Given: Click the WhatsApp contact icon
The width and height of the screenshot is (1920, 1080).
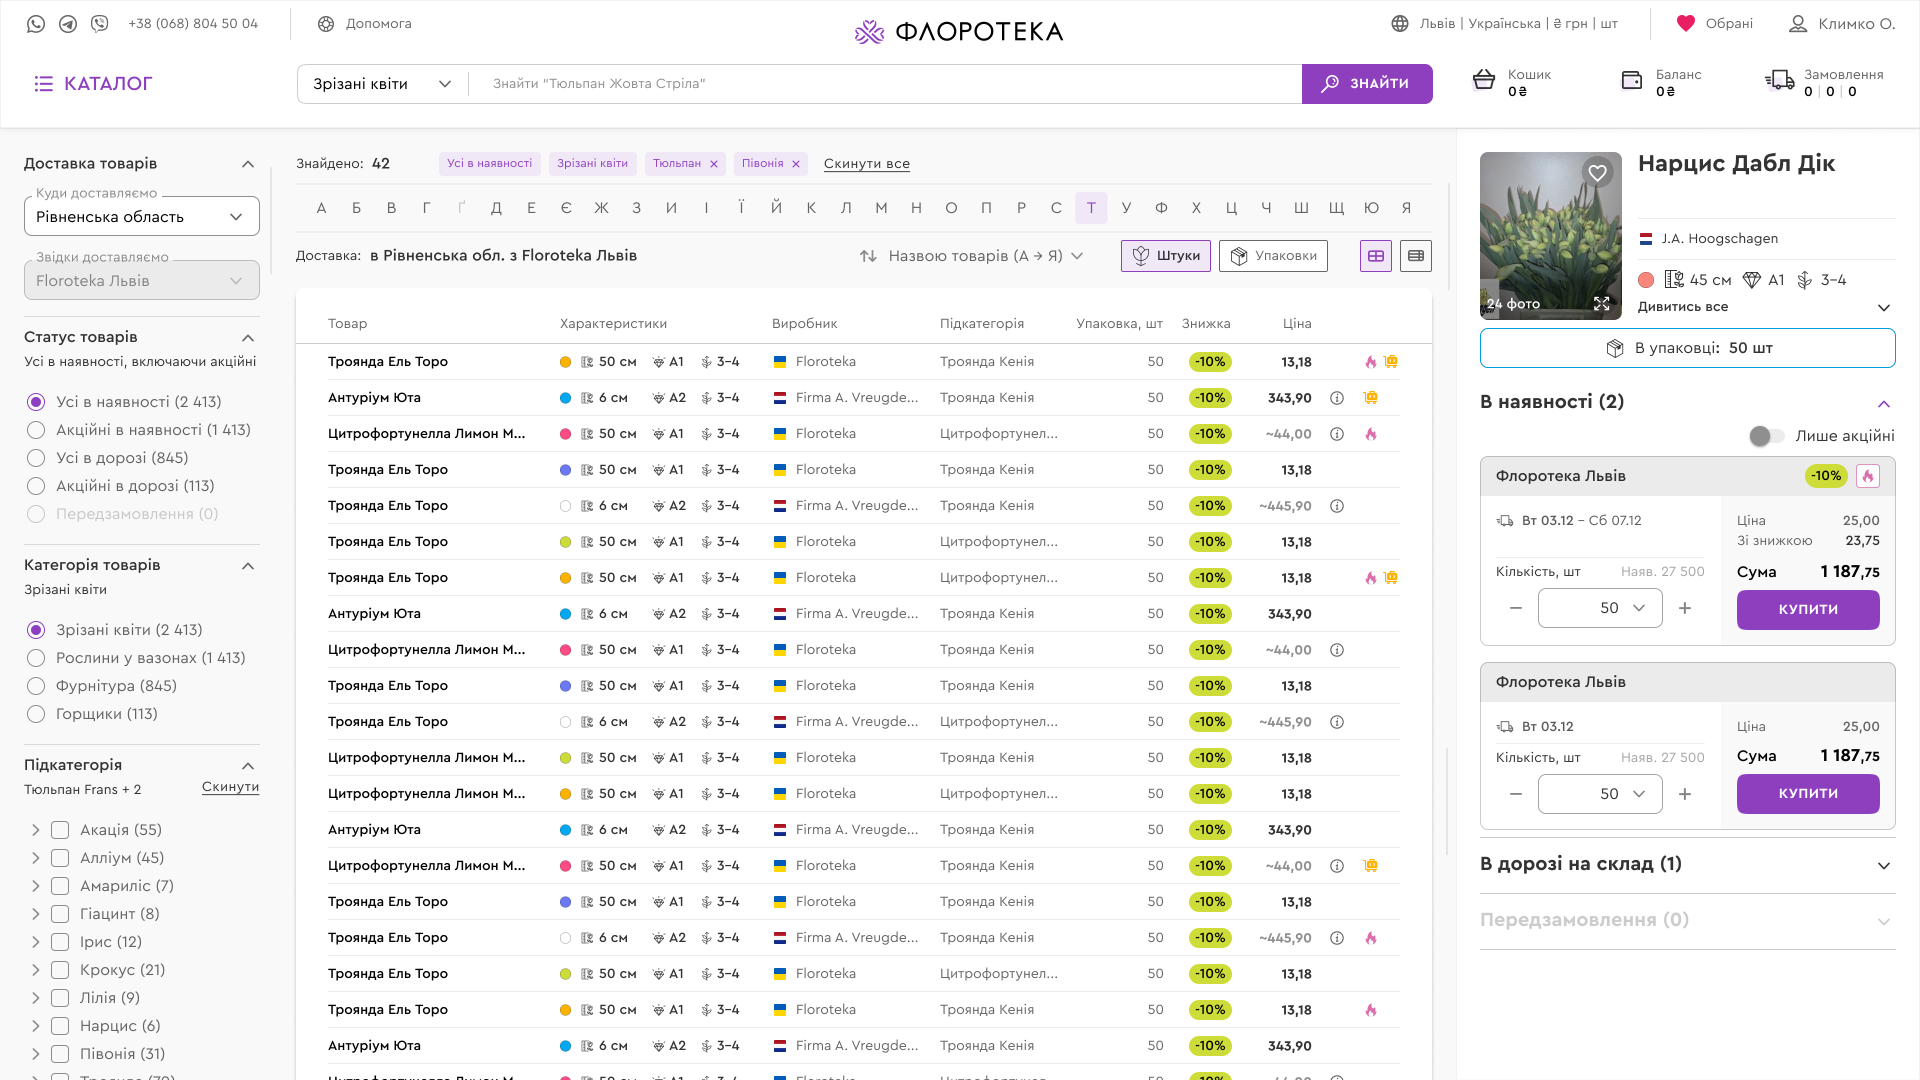Looking at the screenshot, I should point(36,24).
